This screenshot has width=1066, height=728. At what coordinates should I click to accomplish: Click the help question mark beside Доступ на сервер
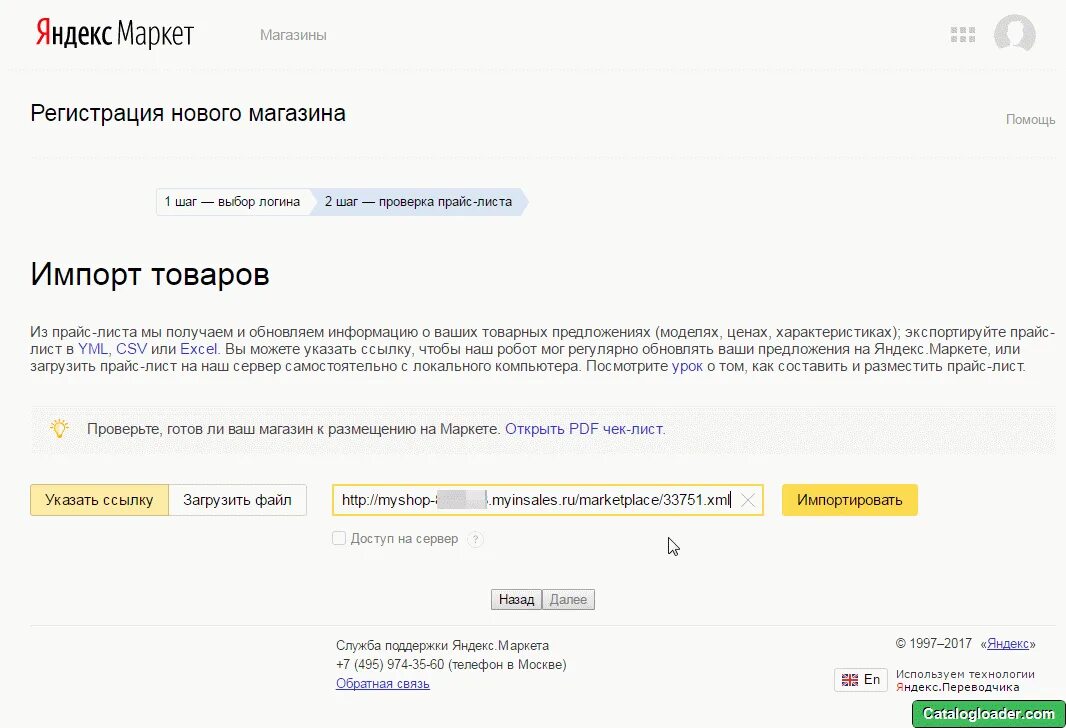coord(476,539)
